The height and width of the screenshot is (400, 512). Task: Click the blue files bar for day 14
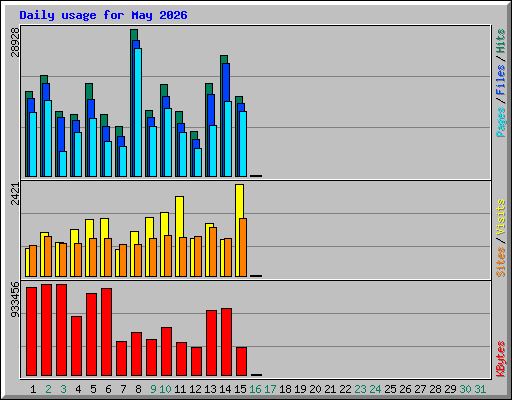226,82
